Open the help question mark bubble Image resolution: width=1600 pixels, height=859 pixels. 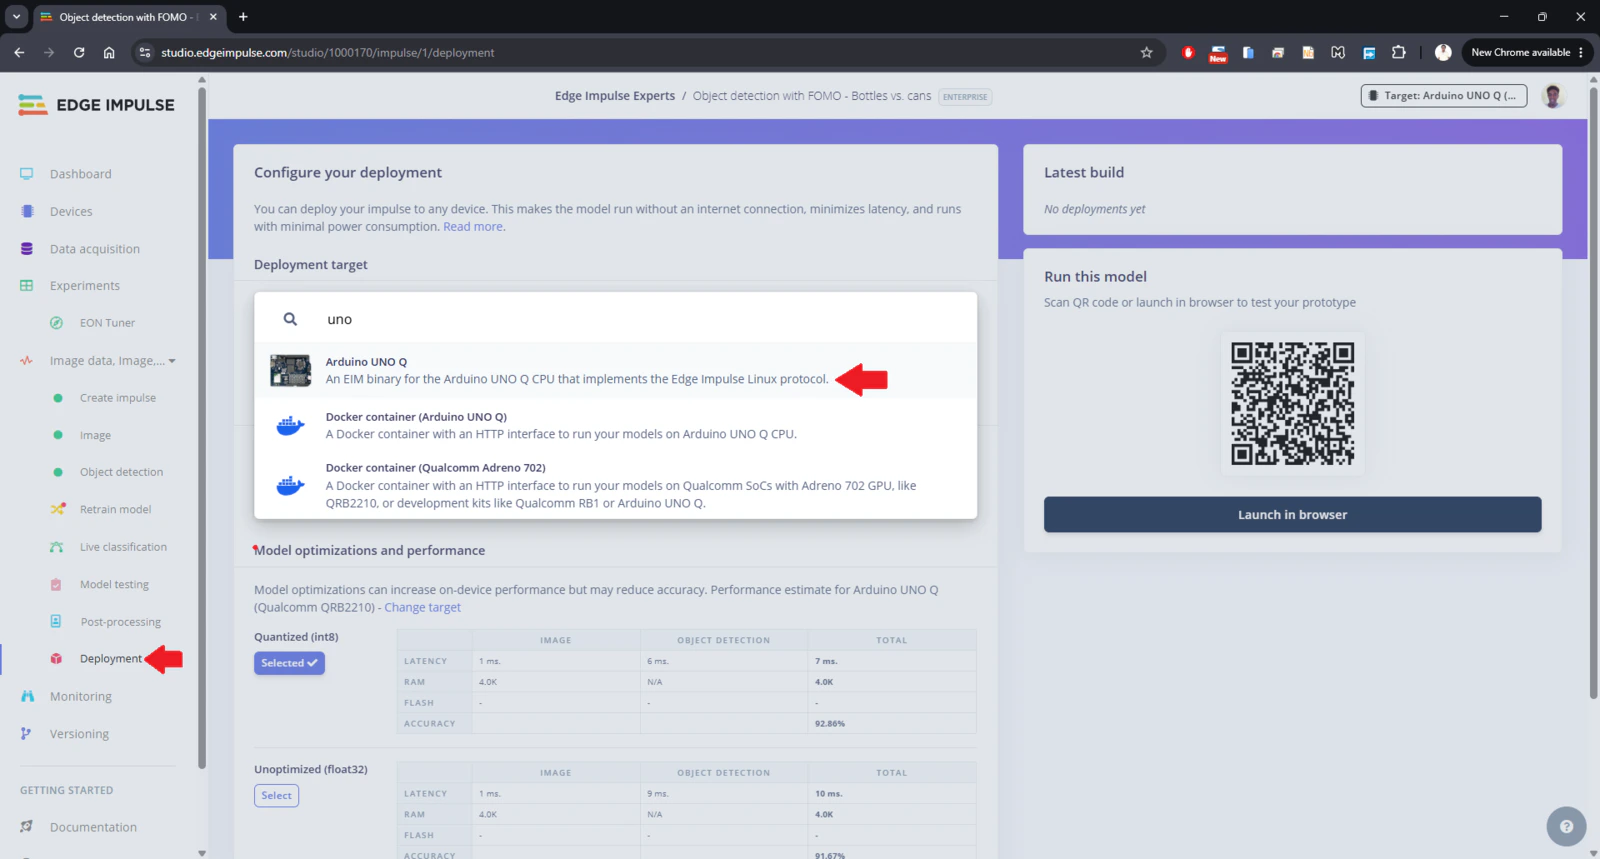[1566, 826]
